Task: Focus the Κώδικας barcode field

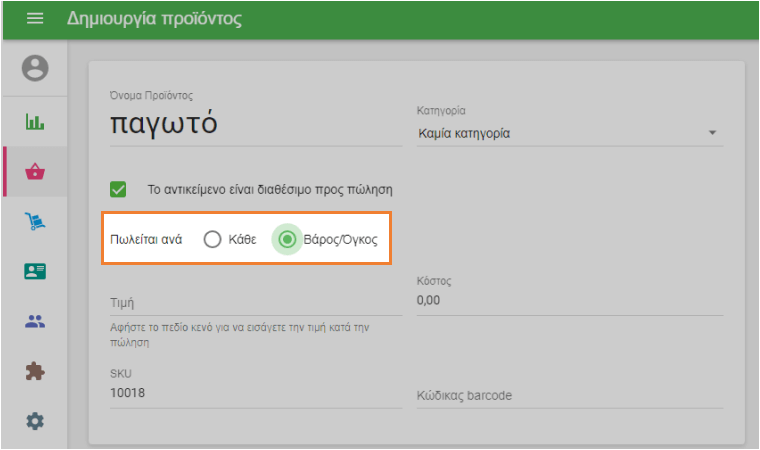Action: pos(570,396)
